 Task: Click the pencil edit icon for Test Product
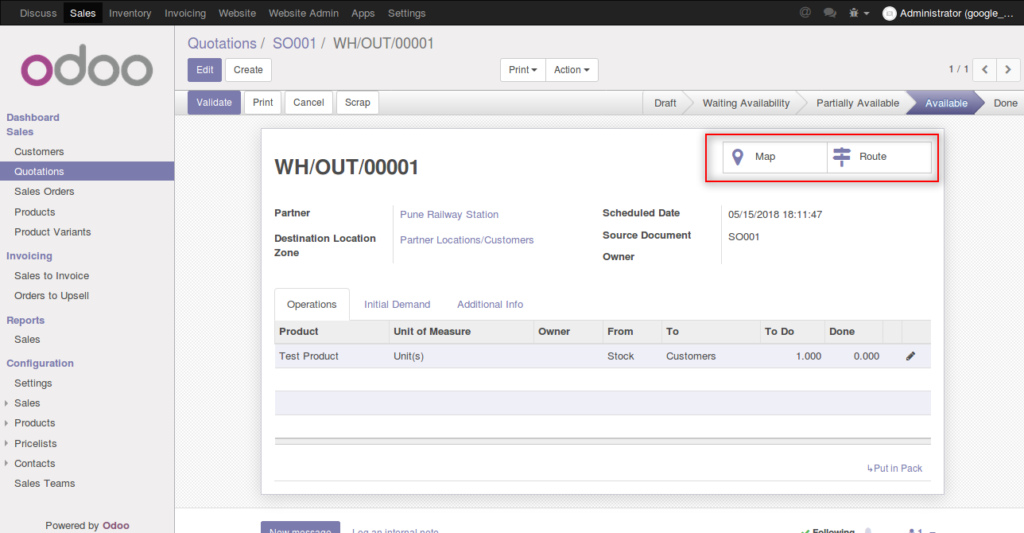910,356
